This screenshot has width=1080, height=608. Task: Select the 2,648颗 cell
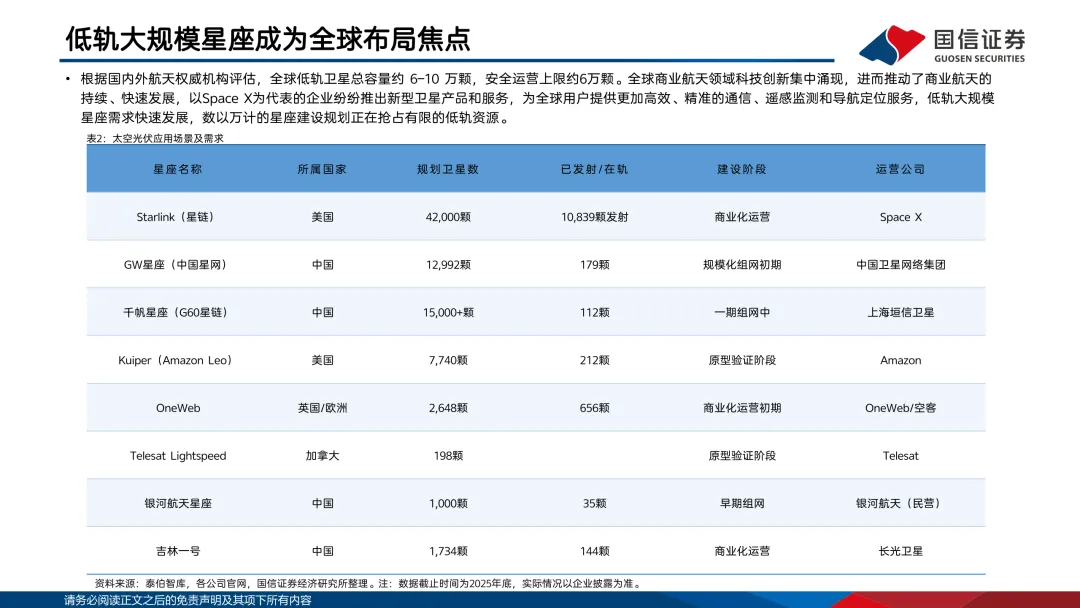[448, 408]
